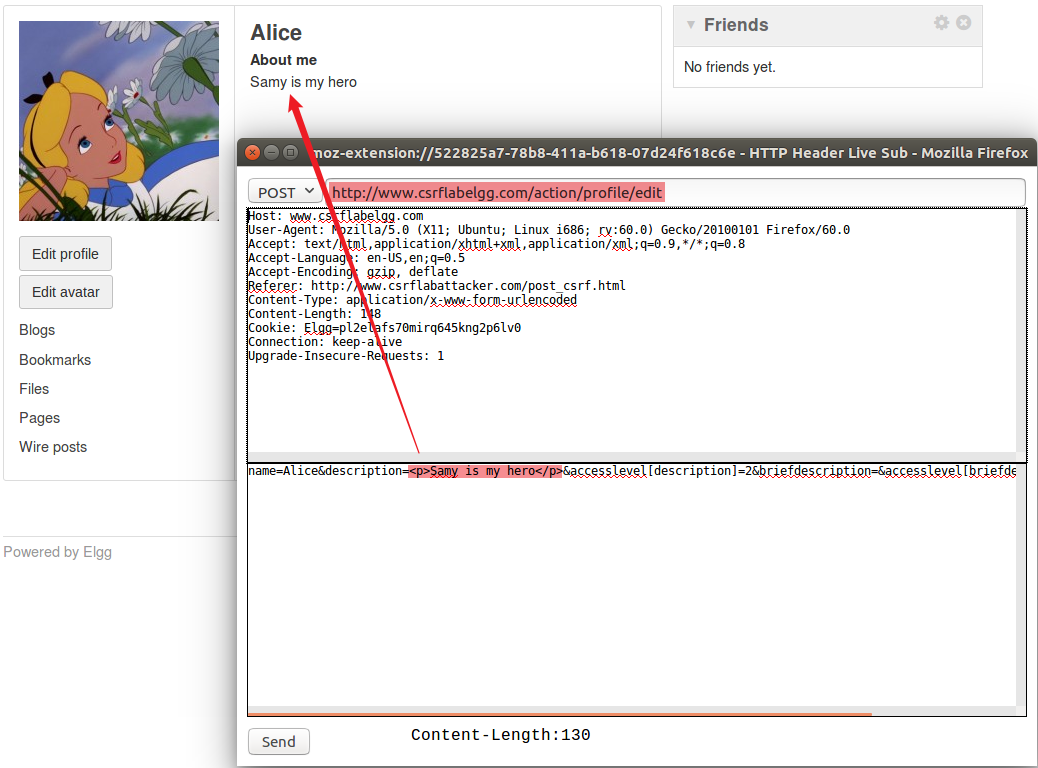This screenshot has width=1038, height=768.
Task: Click the User-Agent header line
Action: (x=549, y=230)
